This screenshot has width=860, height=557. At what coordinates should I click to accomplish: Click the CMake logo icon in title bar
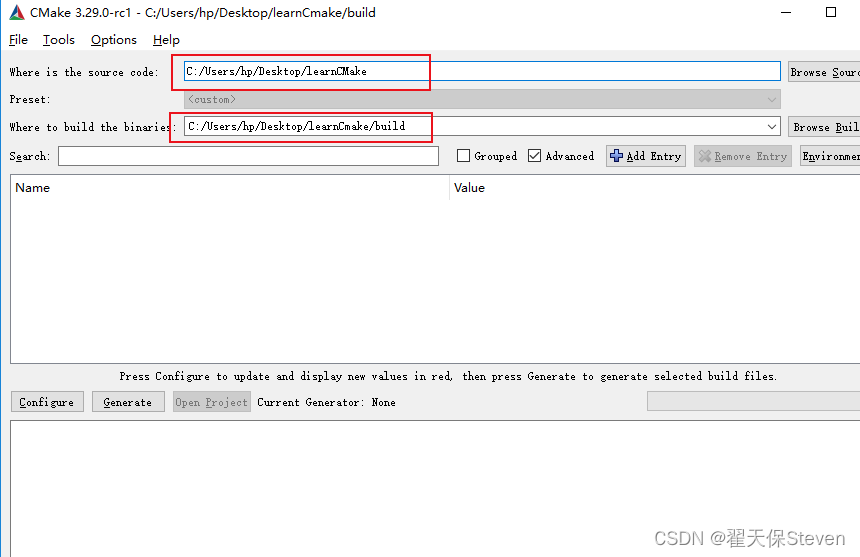16,12
